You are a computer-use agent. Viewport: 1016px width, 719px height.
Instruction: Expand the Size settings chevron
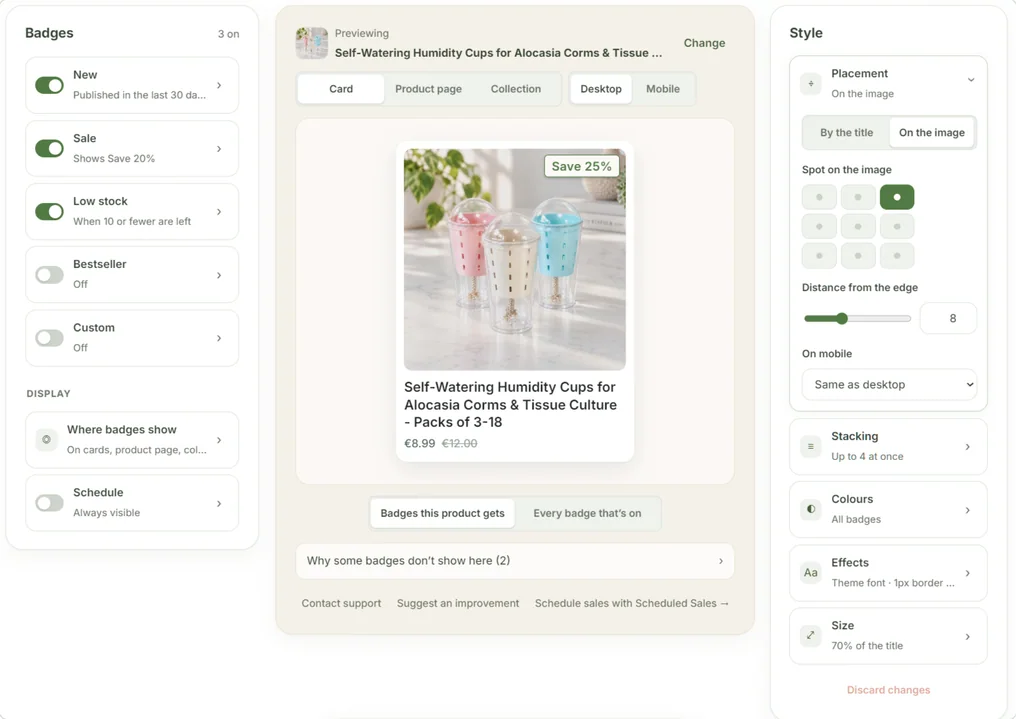point(967,637)
